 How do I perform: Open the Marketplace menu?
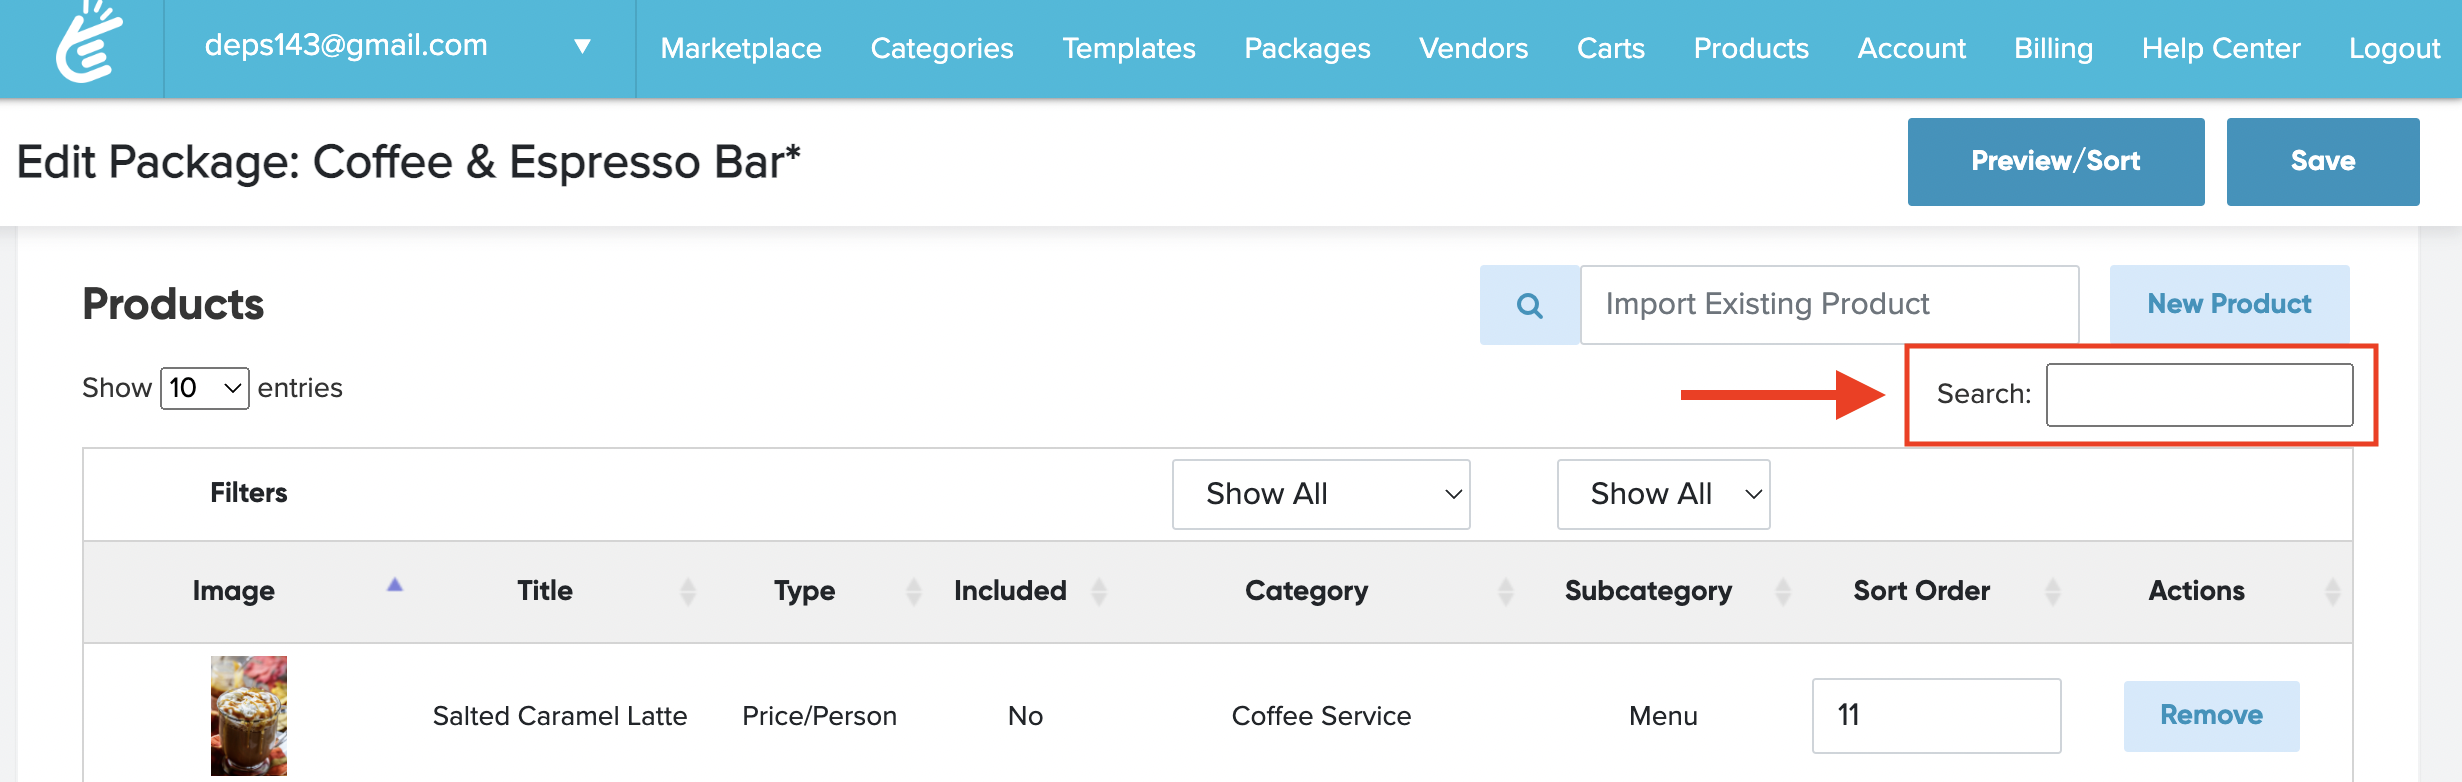(x=741, y=48)
